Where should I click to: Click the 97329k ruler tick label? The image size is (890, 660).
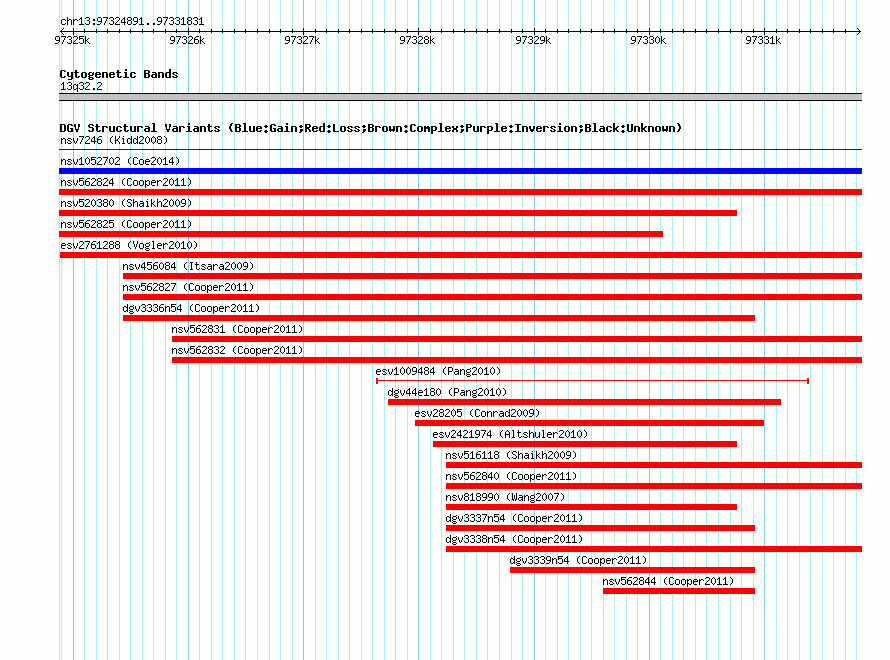tap(533, 40)
